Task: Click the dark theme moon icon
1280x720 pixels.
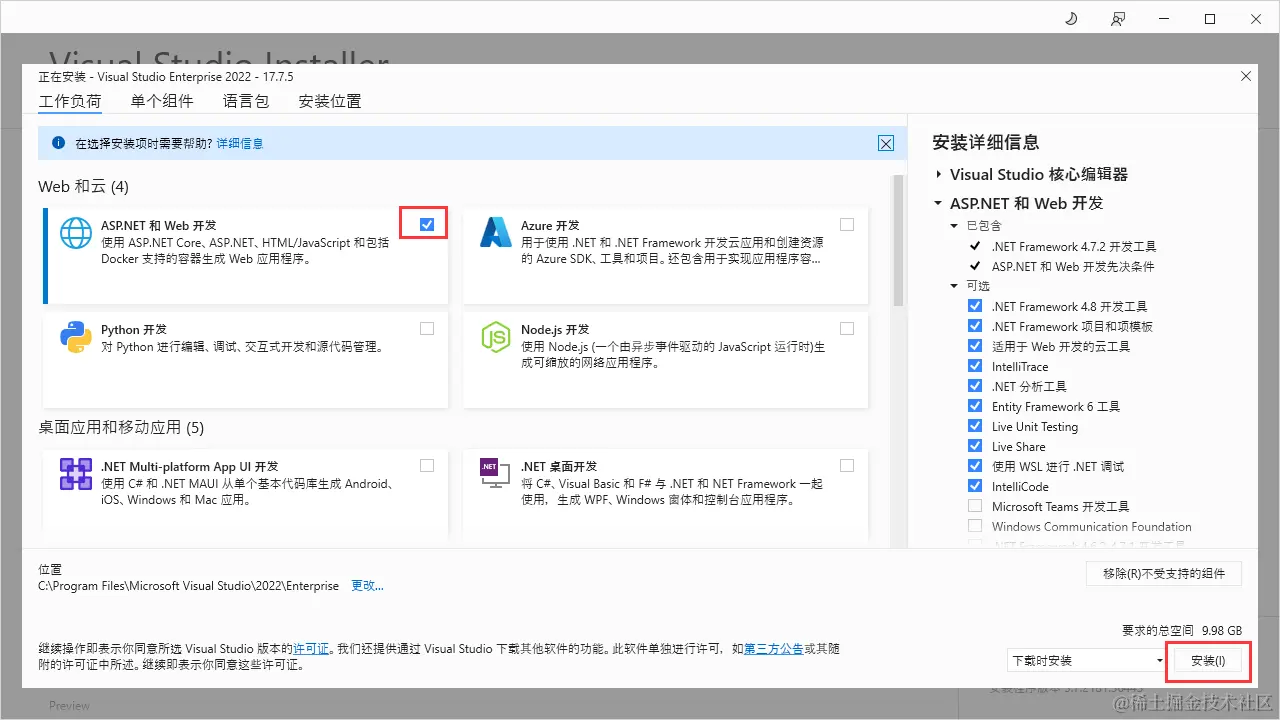Action: 1071,19
